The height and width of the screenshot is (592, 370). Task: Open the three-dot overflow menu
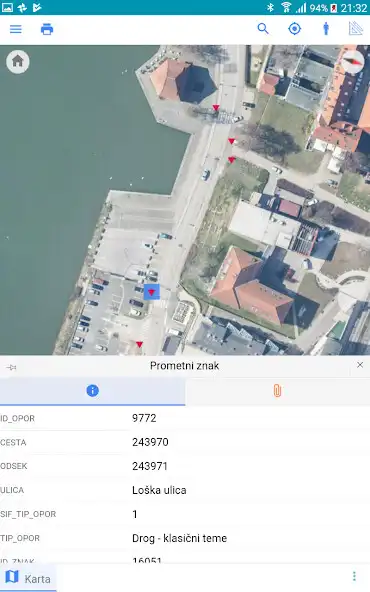(x=354, y=576)
